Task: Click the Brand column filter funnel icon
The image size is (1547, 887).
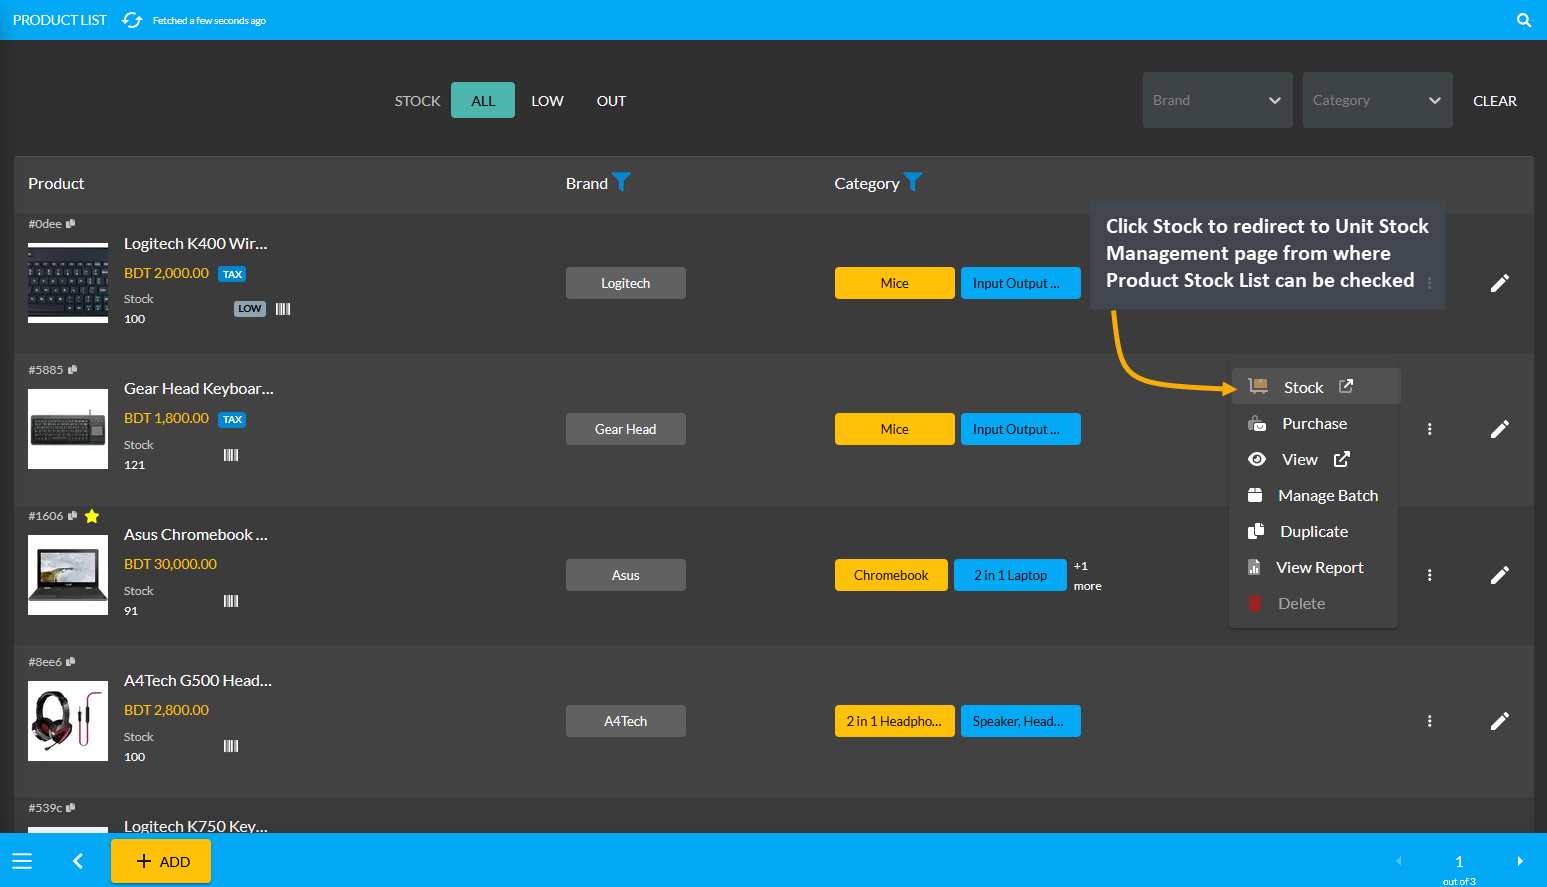Action: [x=621, y=182]
